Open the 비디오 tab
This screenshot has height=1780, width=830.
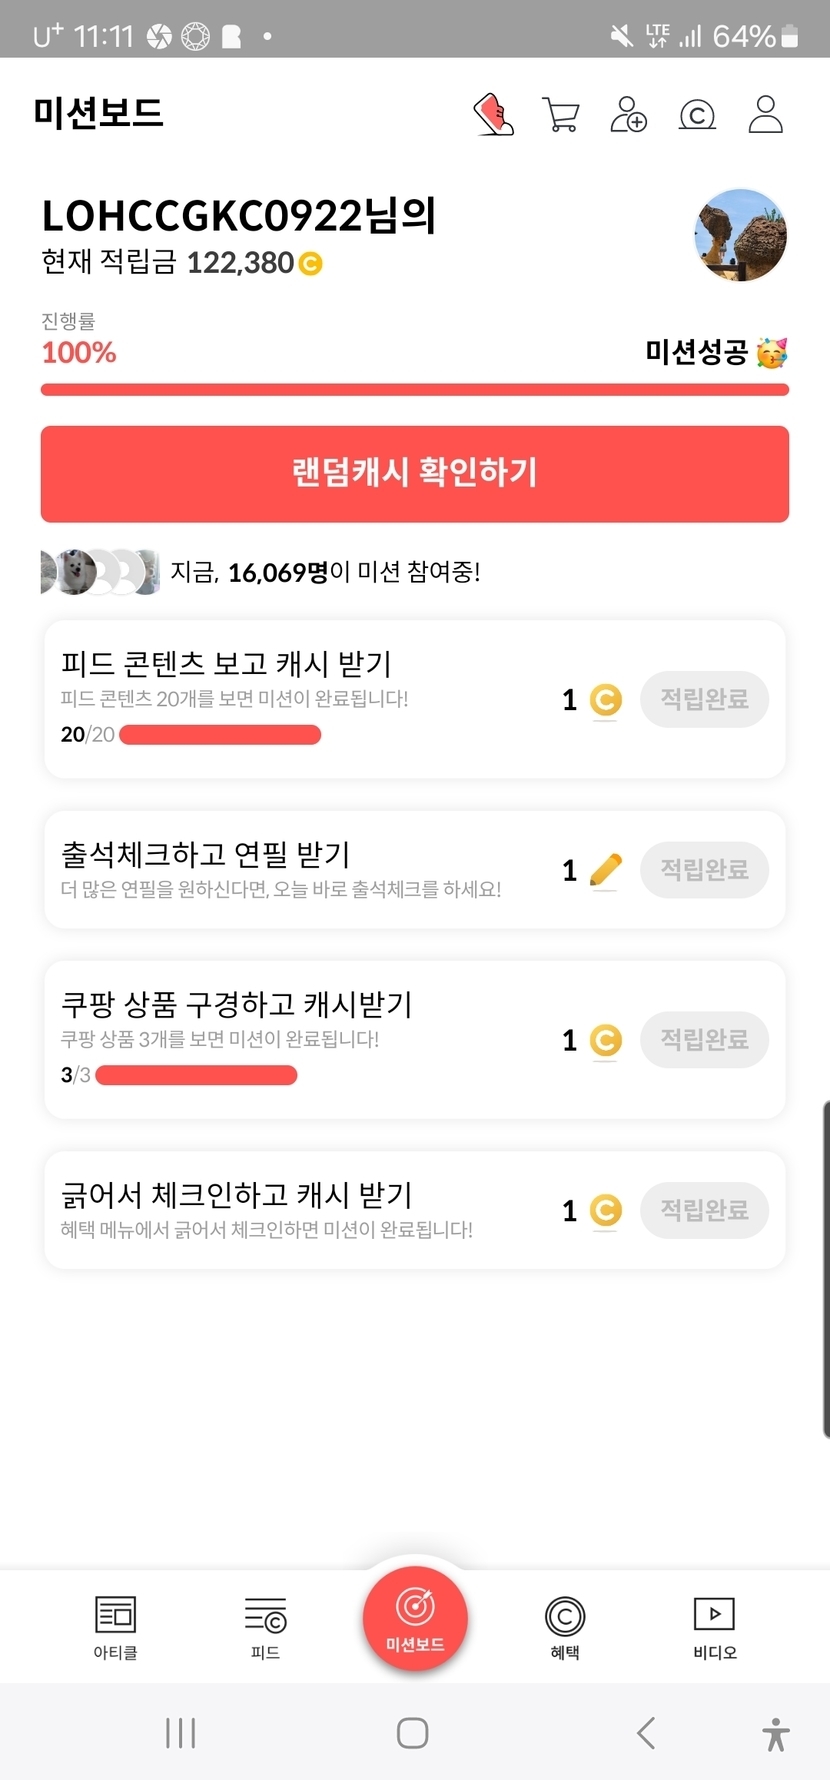click(x=715, y=1627)
